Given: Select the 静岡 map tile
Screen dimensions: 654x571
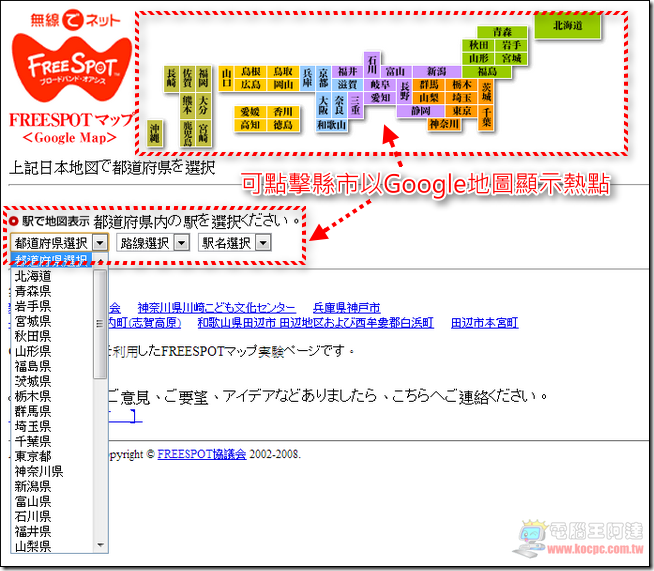Looking at the screenshot, I should (x=420, y=111).
